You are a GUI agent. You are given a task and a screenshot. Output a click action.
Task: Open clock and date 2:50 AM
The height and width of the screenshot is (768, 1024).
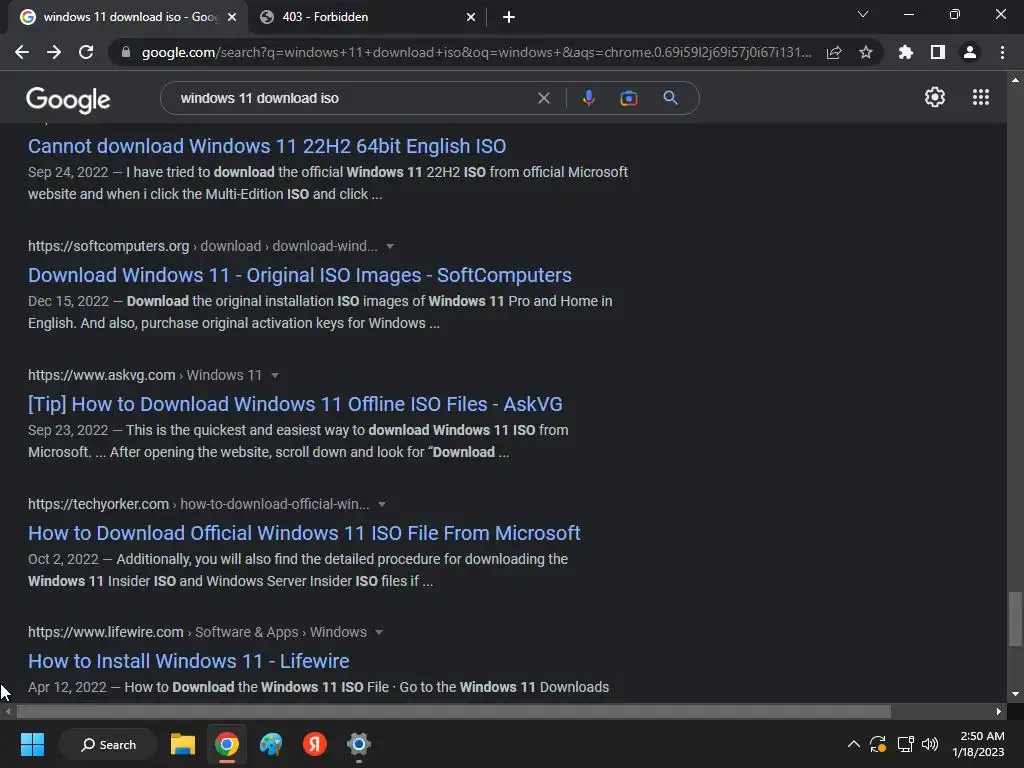(978, 744)
